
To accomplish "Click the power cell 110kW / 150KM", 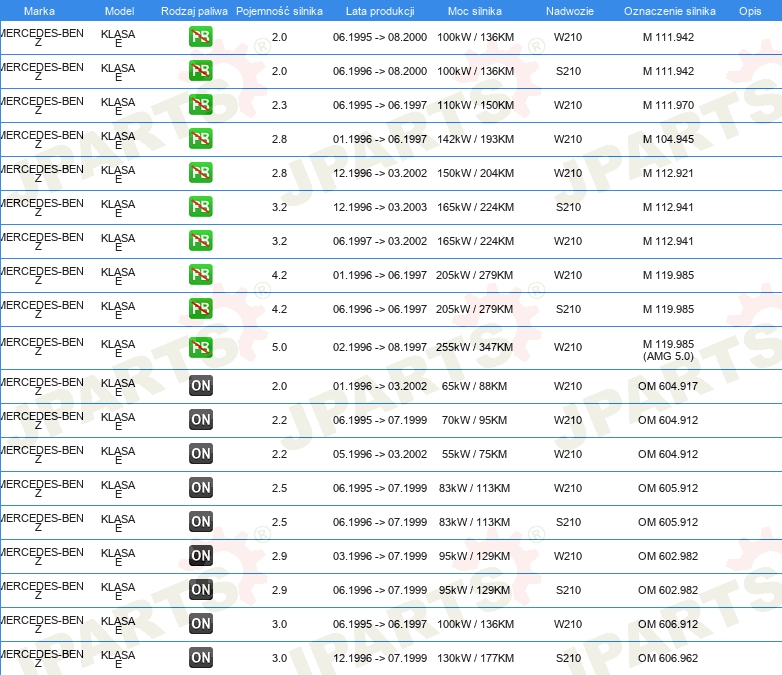I will point(475,105).
